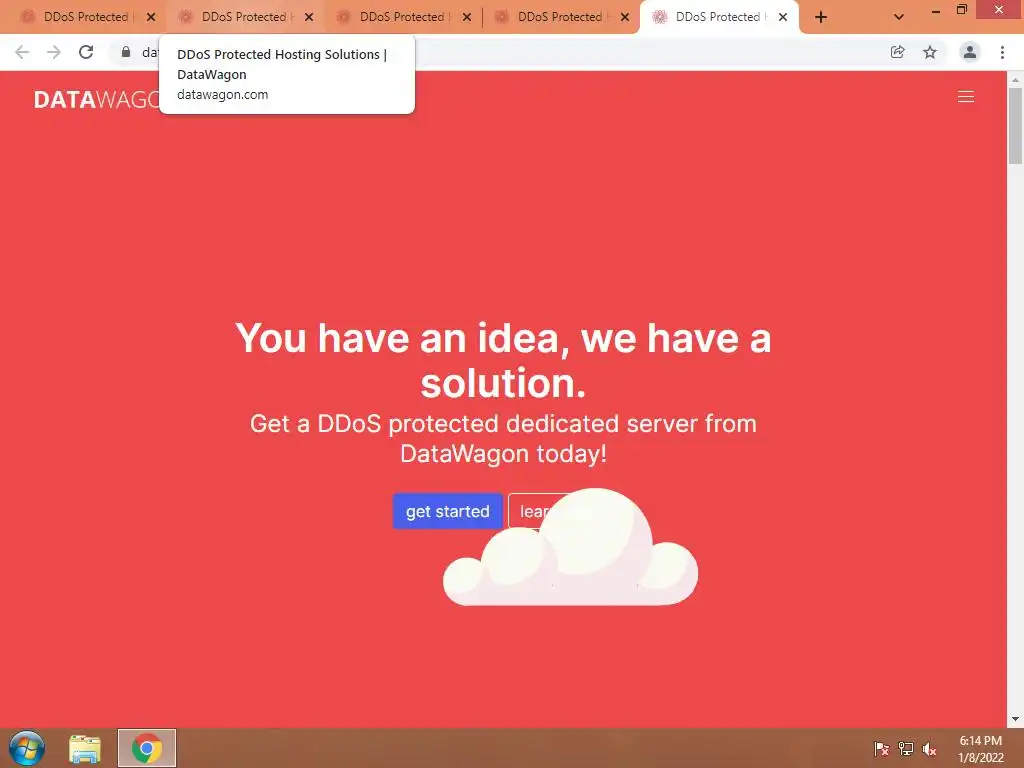1024x768 pixels.
Task: Close the third DDoS Protected tab
Action: tap(467, 17)
